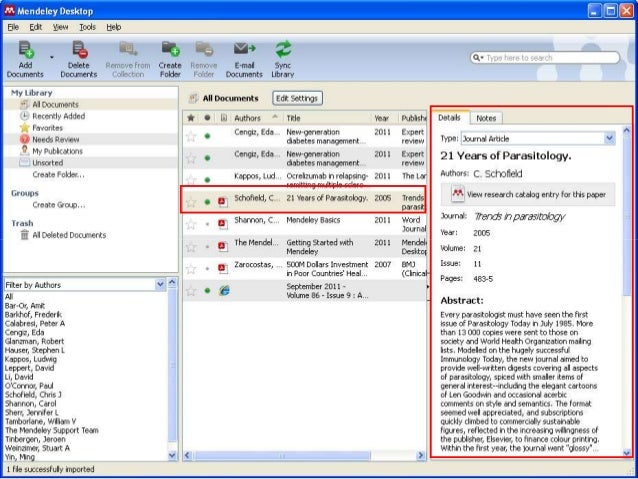Image resolution: width=638 pixels, height=479 pixels.
Task: Filter by author Kappos, Ludwig
Action: (31, 359)
